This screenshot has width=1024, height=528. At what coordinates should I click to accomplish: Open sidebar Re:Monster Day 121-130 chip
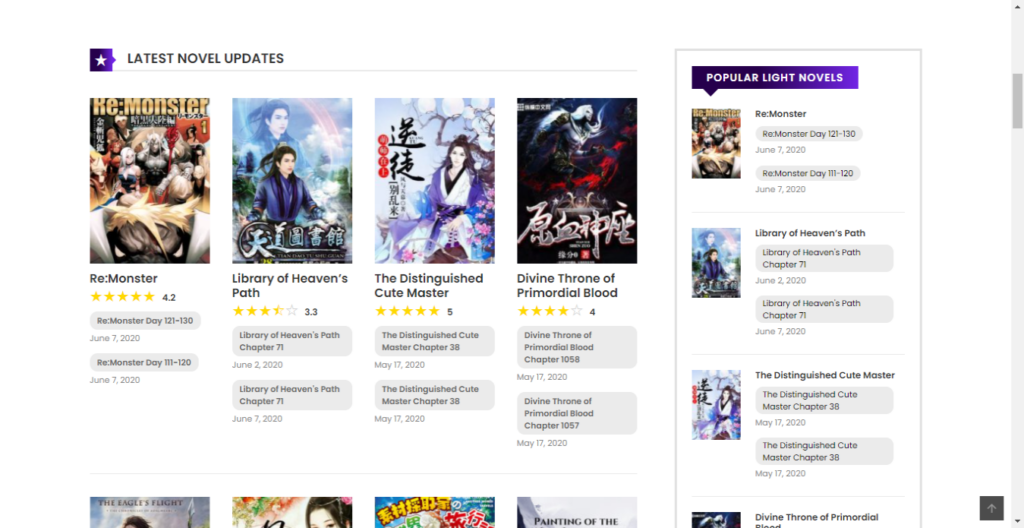point(809,134)
